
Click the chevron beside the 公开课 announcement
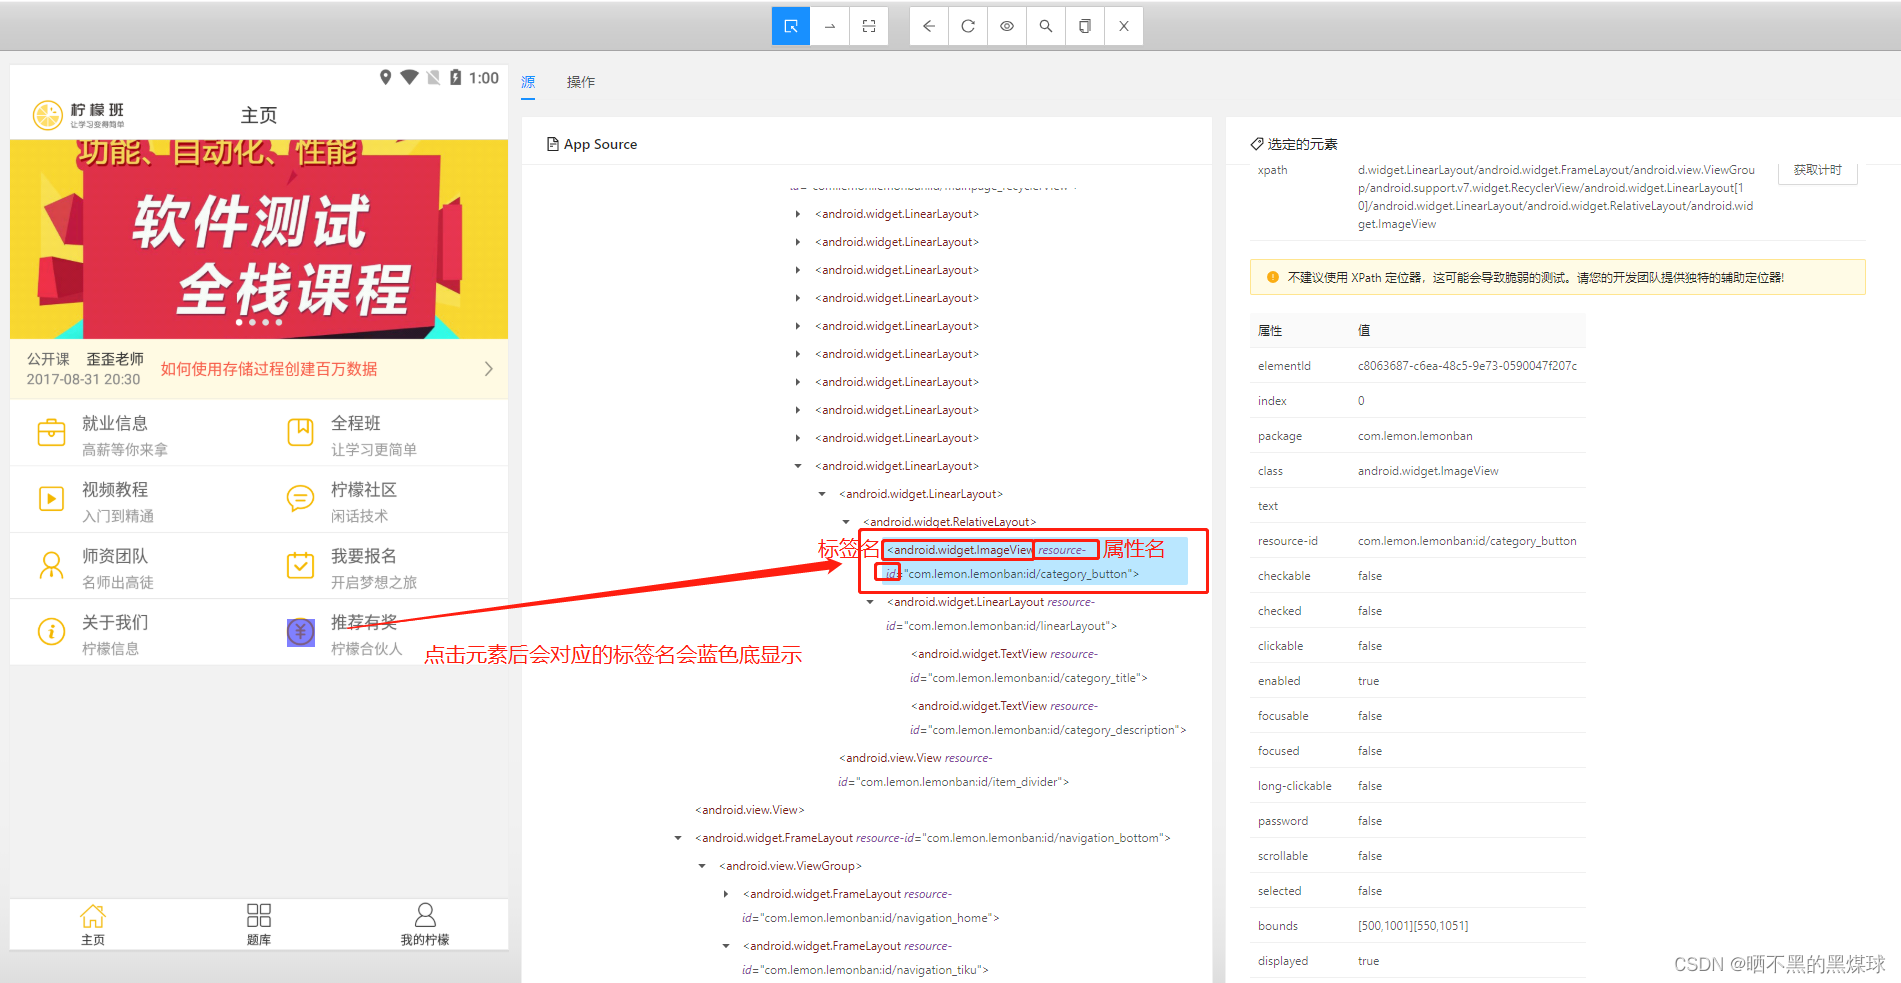tap(488, 369)
